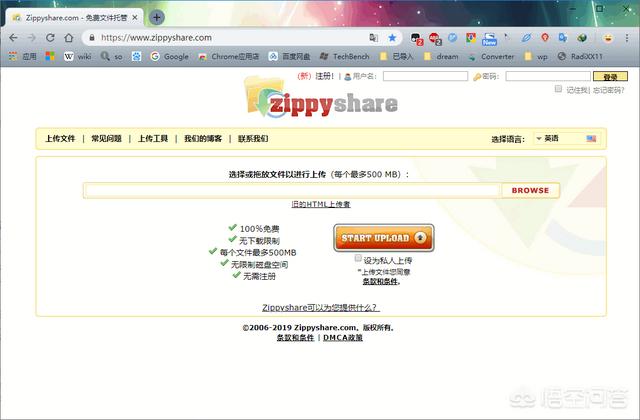Open the Chrome three-dot menu
Viewport: 640px width, 420px height.
pos(627,38)
